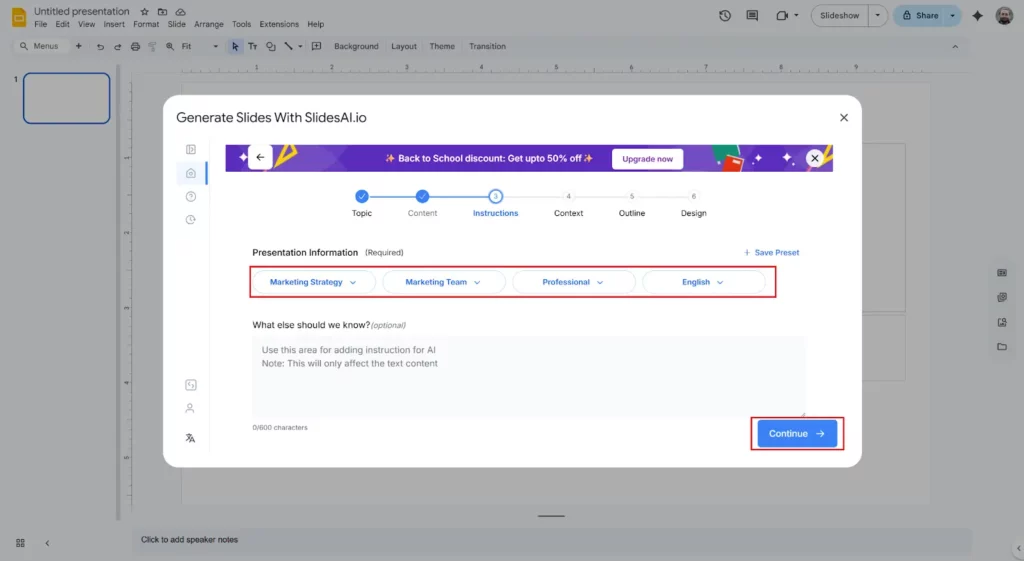1024x561 pixels.
Task: Dismiss the Back to School banner
Action: pos(815,158)
